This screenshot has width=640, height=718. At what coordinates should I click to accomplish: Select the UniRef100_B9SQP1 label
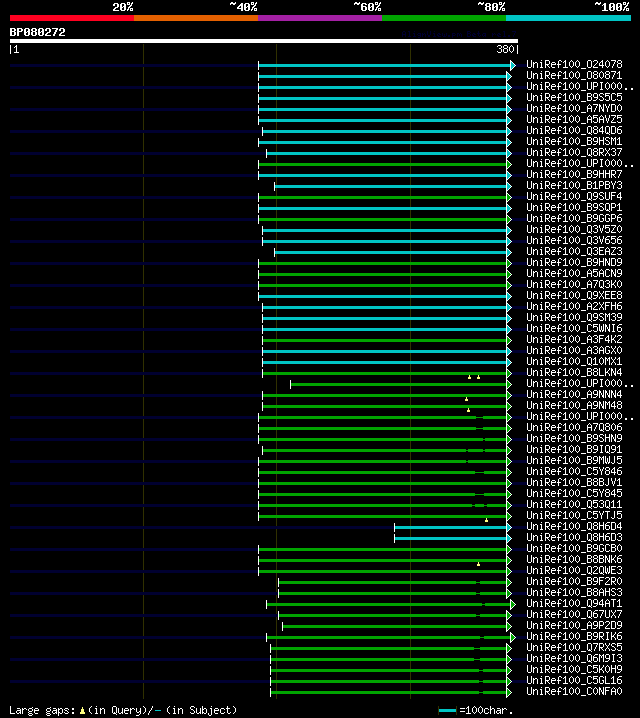pos(574,207)
